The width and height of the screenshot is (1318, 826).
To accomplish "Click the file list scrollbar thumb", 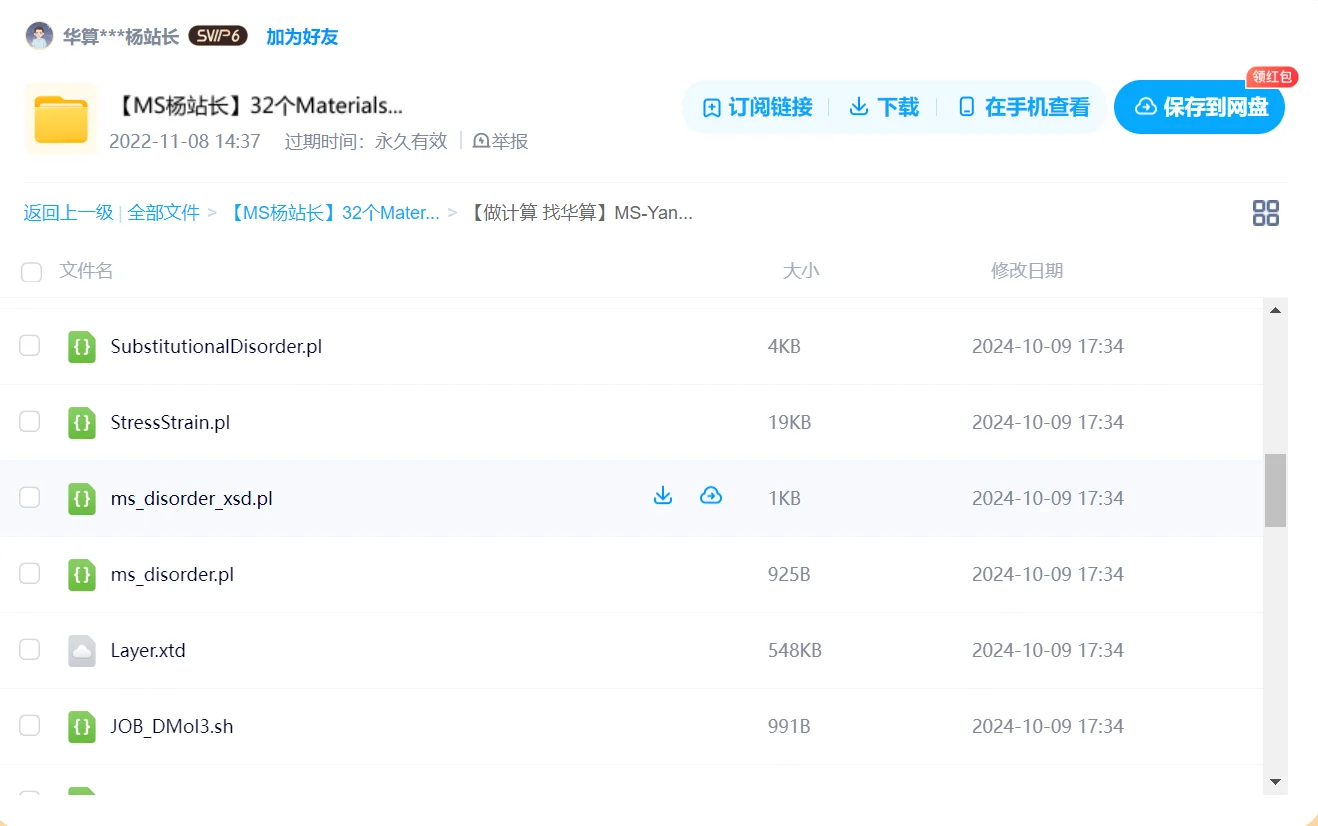I will pos(1275,490).
